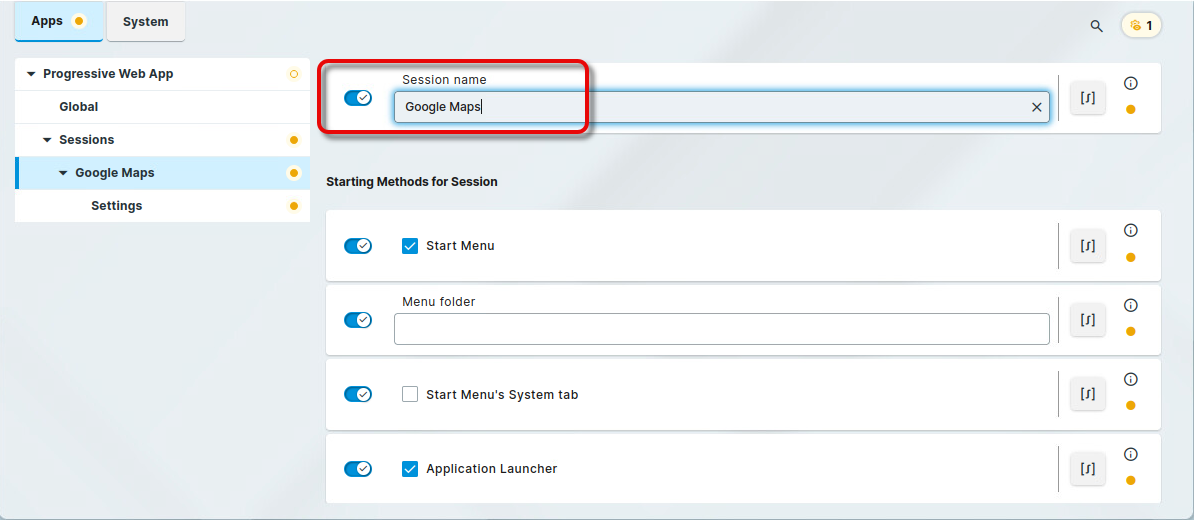Uncheck the Start Menu checkbox
The image size is (1194, 520).
410,246
